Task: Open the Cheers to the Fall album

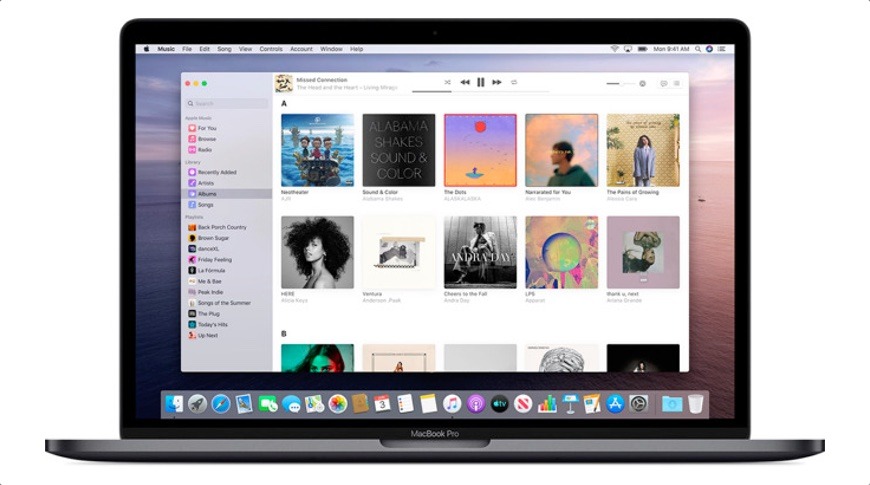Action: pyautogui.click(x=480, y=252)
